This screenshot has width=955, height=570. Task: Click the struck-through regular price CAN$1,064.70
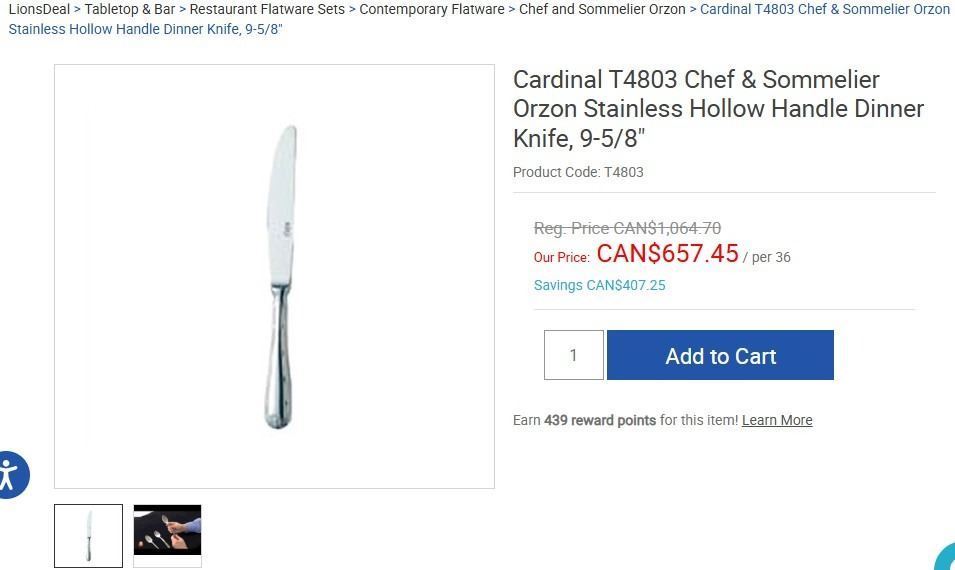click(627, 228)
